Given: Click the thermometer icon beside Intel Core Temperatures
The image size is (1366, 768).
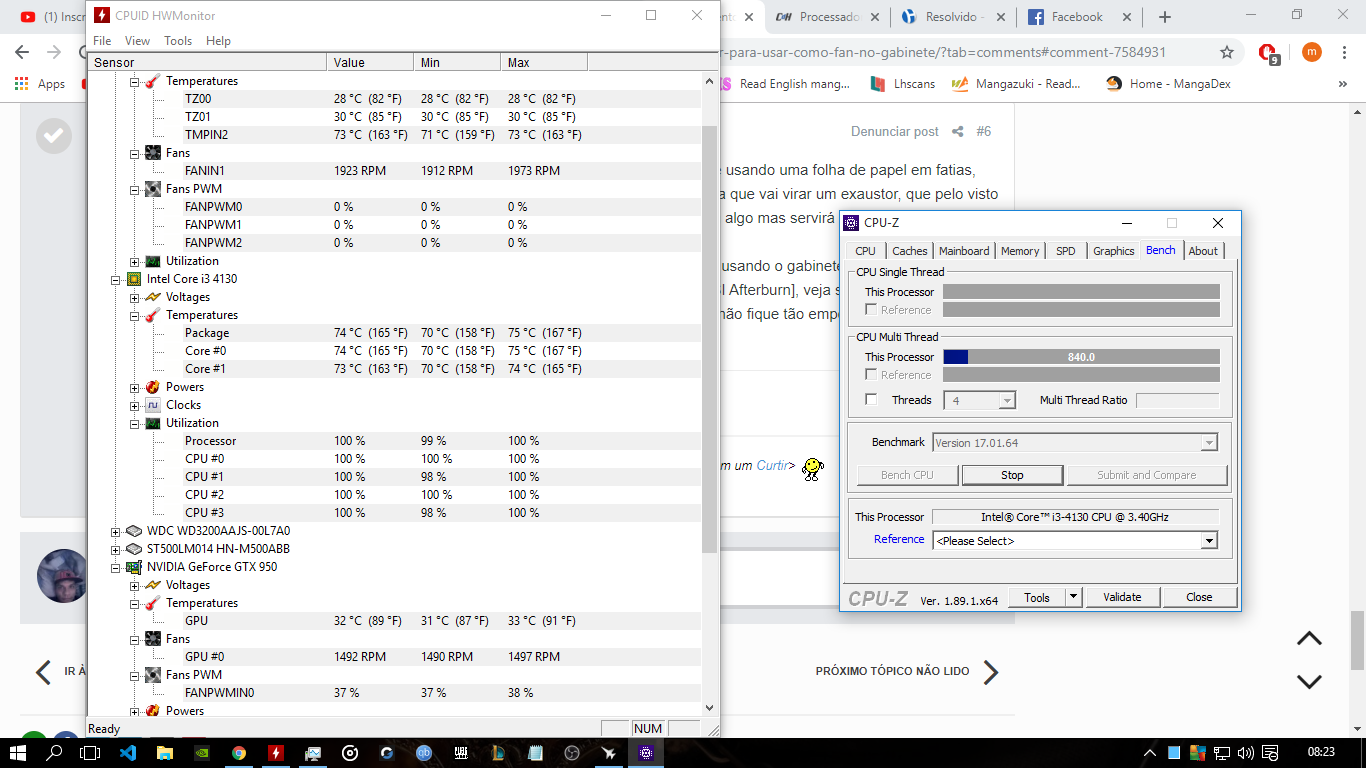Looking at the screenshot, I should click(x=152, y=315).
